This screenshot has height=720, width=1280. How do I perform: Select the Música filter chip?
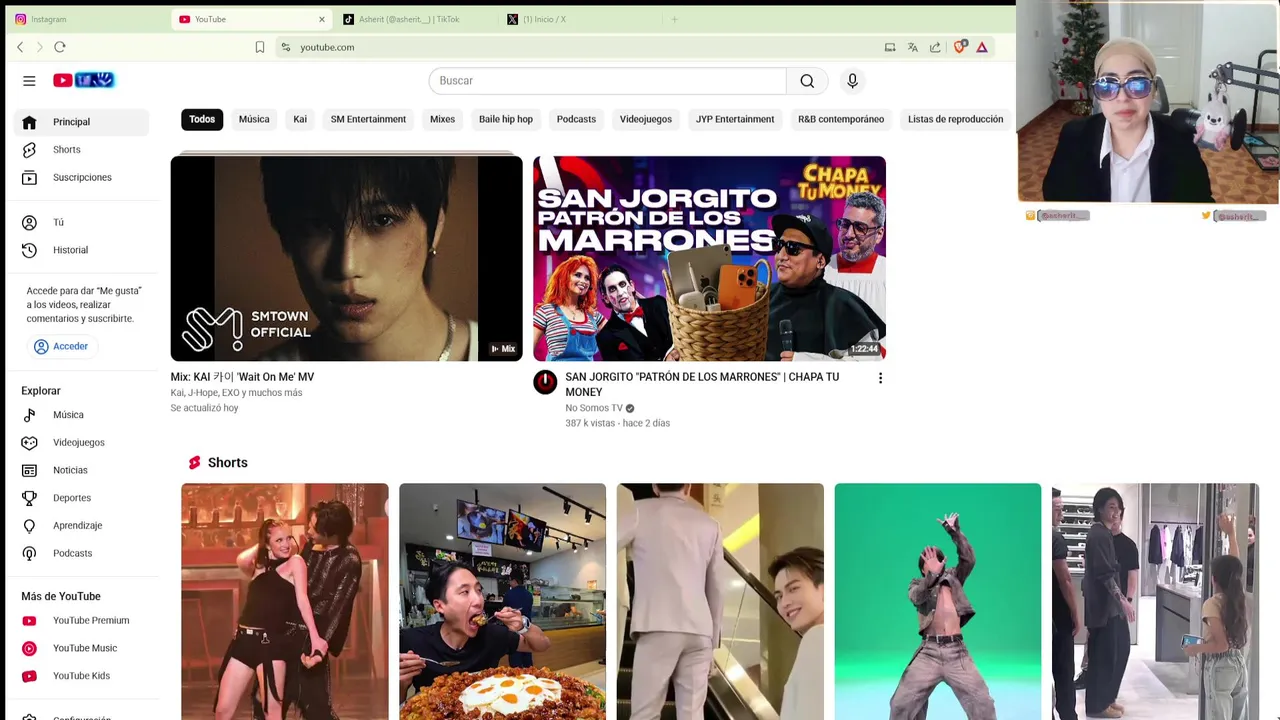pos(254,119)
